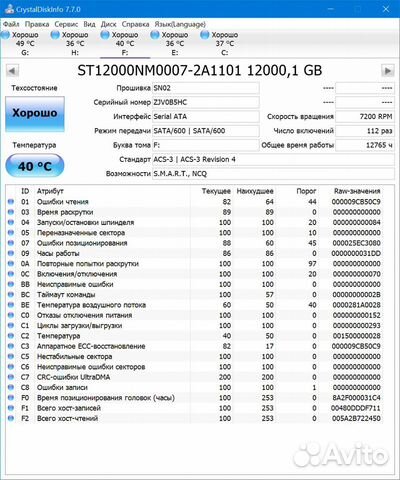The height and width of the screenshot is (480, 400).
Task: Open the Вид menu
Action: pos(89,24)
